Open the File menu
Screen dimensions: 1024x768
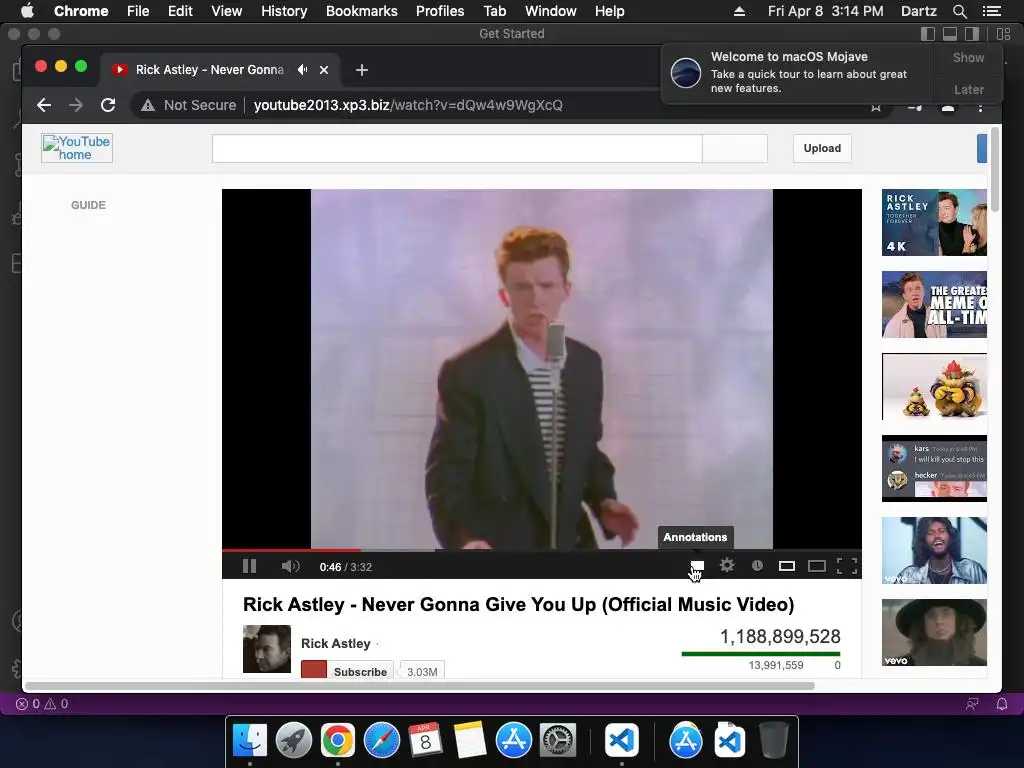tap(138, 11)
